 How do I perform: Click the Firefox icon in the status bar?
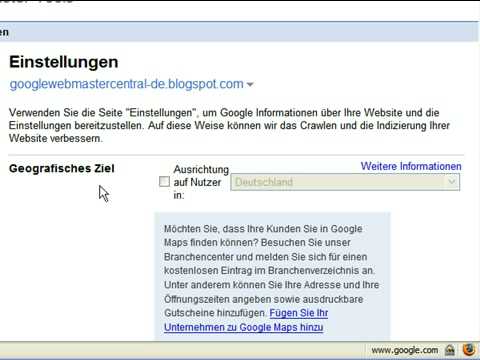[469, 350]
